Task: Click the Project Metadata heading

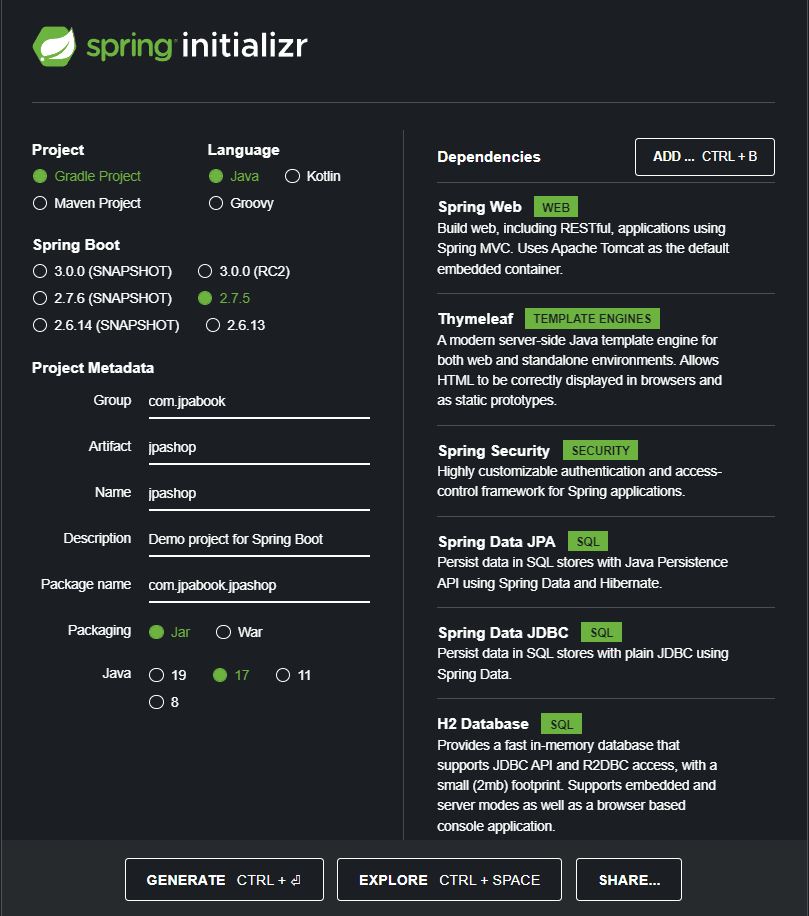Action: tap(93, 368)
